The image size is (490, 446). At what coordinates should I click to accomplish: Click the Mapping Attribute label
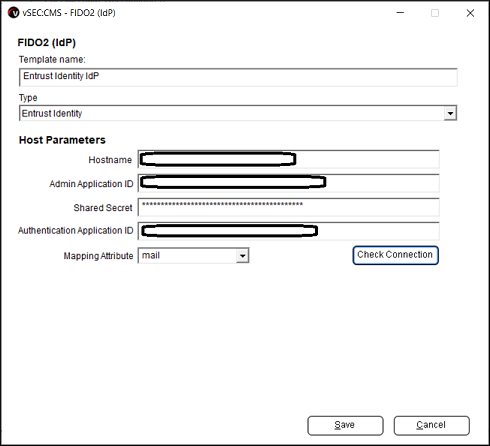tap(98, 256)
